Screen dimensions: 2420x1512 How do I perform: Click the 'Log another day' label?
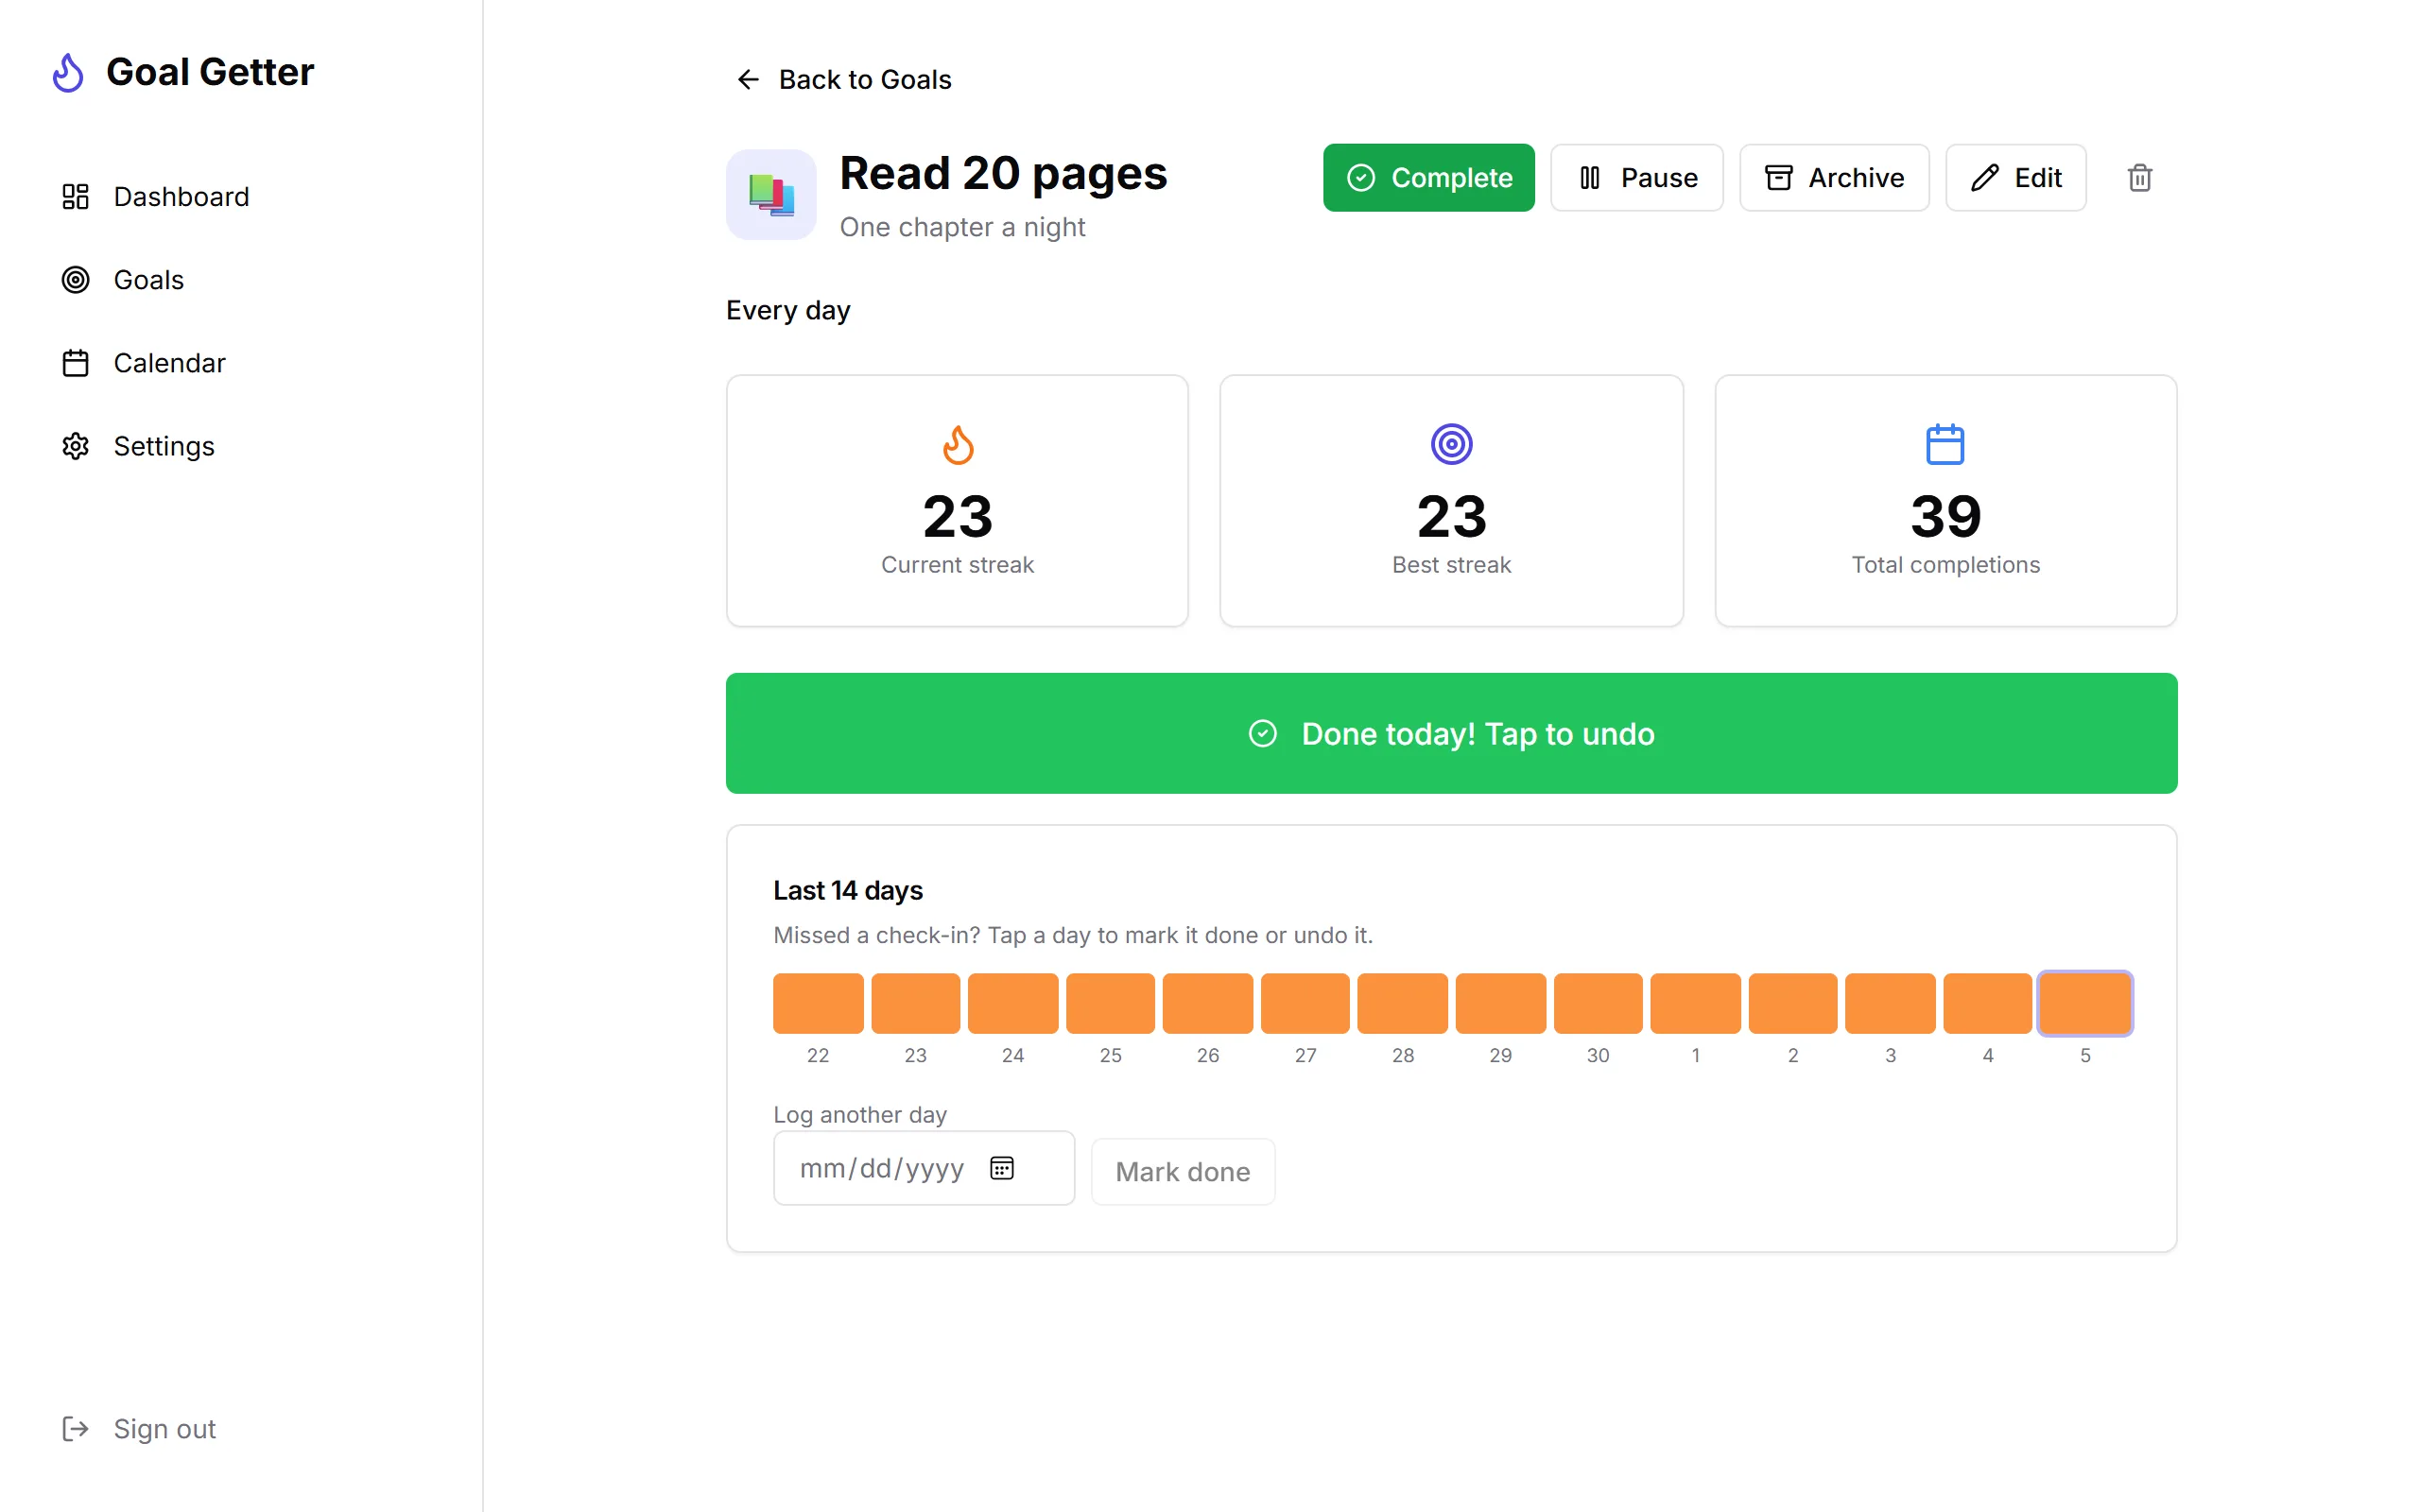(x=860, y=1114)
